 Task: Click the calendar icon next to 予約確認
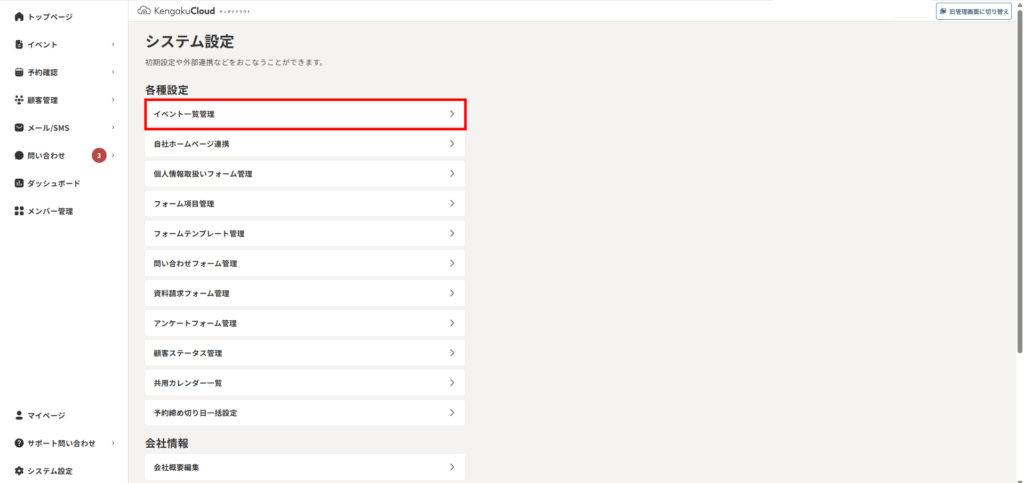click(x=19, y=72)
